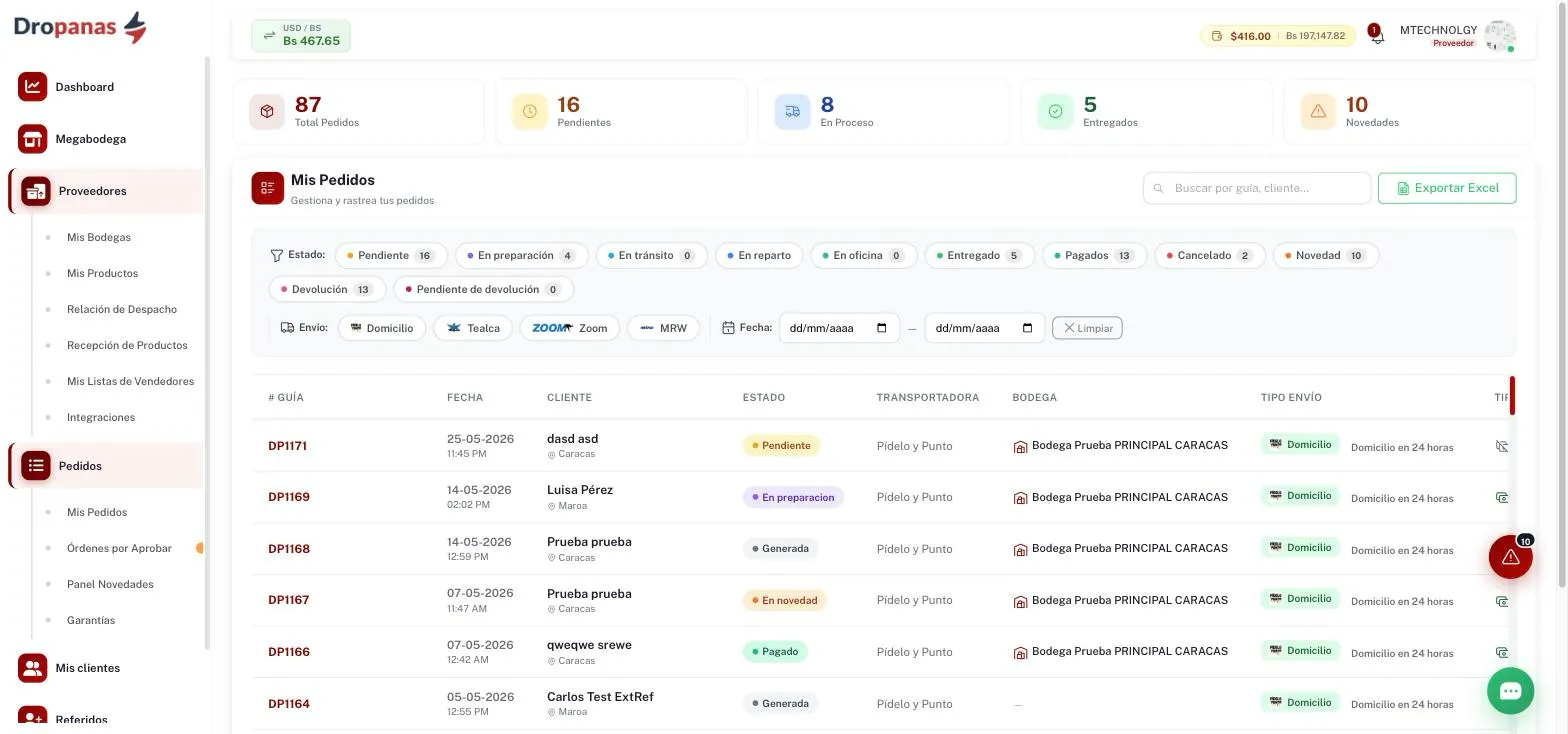Click the action icon in row DP1171
This screenshot has width=1568, height=734.
tap(1501, 446)
